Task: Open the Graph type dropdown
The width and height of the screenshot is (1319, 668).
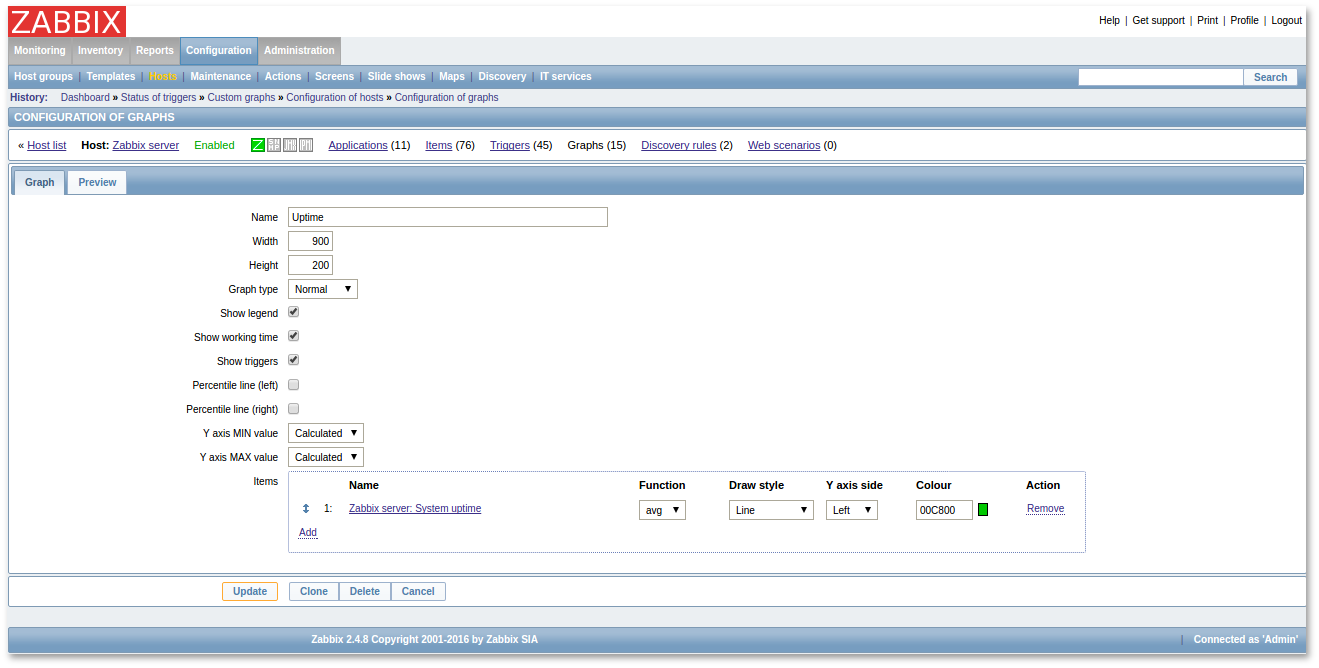Action: [322, 289]
